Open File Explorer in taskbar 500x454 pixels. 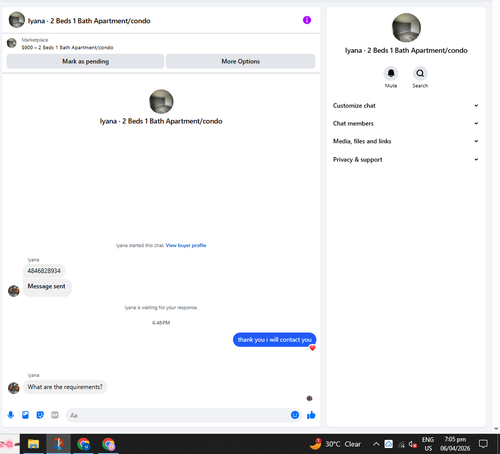(x=33, y=444)
